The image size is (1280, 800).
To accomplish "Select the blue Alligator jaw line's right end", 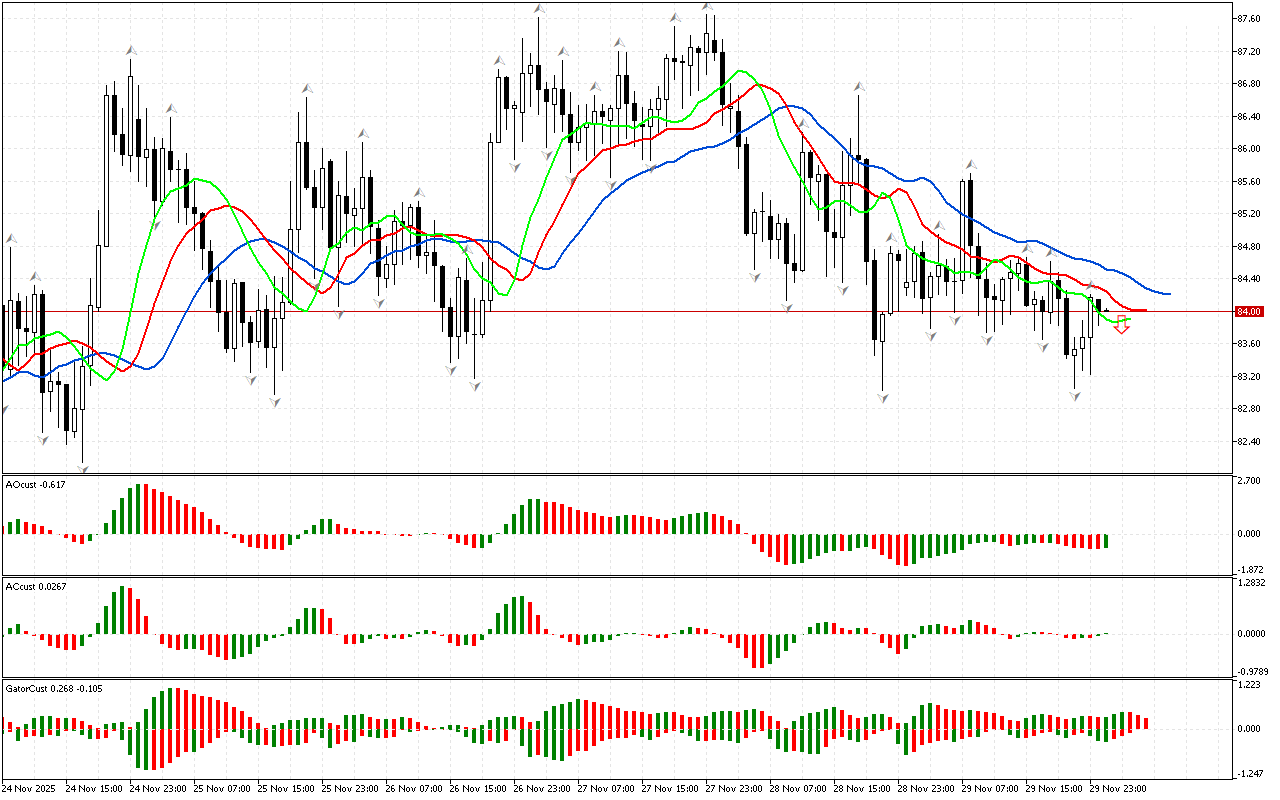I will click(1168, 294).
